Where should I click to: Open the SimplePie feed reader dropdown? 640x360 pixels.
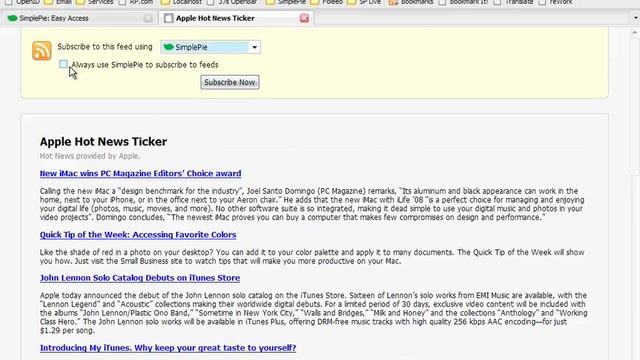pos(210,47)
